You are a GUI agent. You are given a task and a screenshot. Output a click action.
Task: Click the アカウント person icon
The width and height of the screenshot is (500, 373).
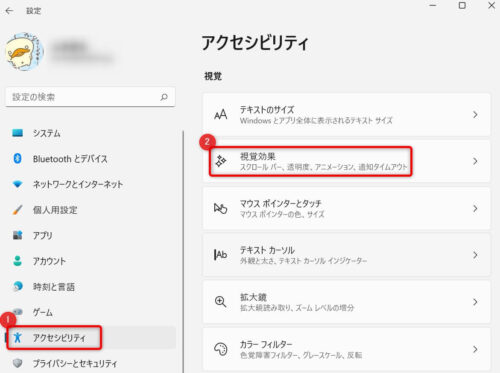[x=17, y=261]
